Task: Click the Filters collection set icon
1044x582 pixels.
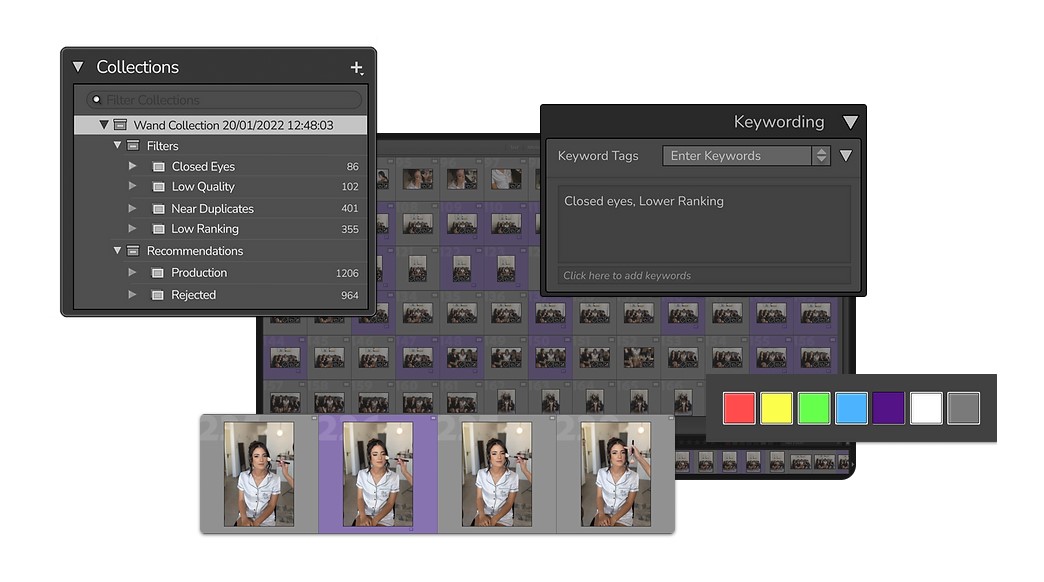Action: pos(133,146)
